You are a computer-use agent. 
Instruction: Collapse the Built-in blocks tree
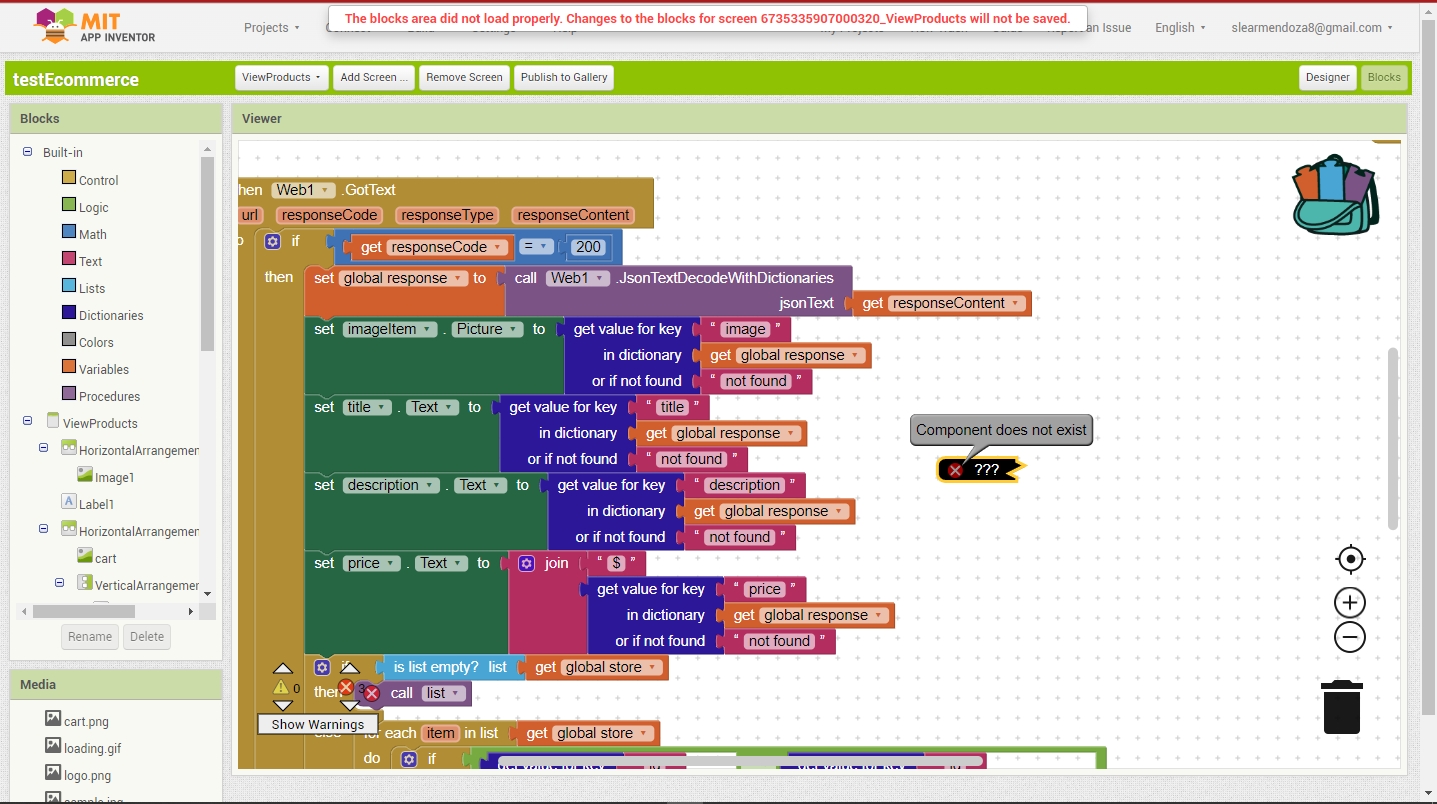[x=28, y=152]
